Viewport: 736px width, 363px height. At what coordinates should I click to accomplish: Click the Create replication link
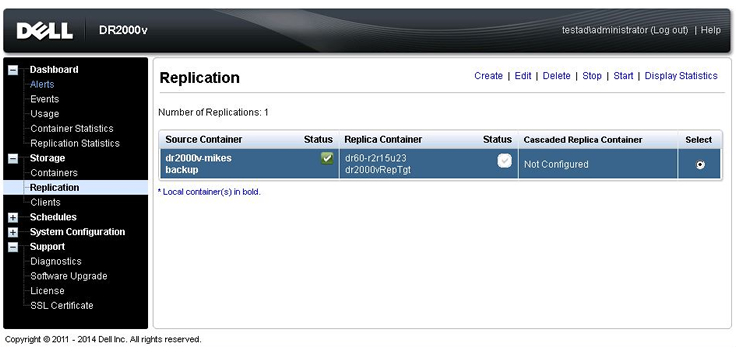point(488,76)
